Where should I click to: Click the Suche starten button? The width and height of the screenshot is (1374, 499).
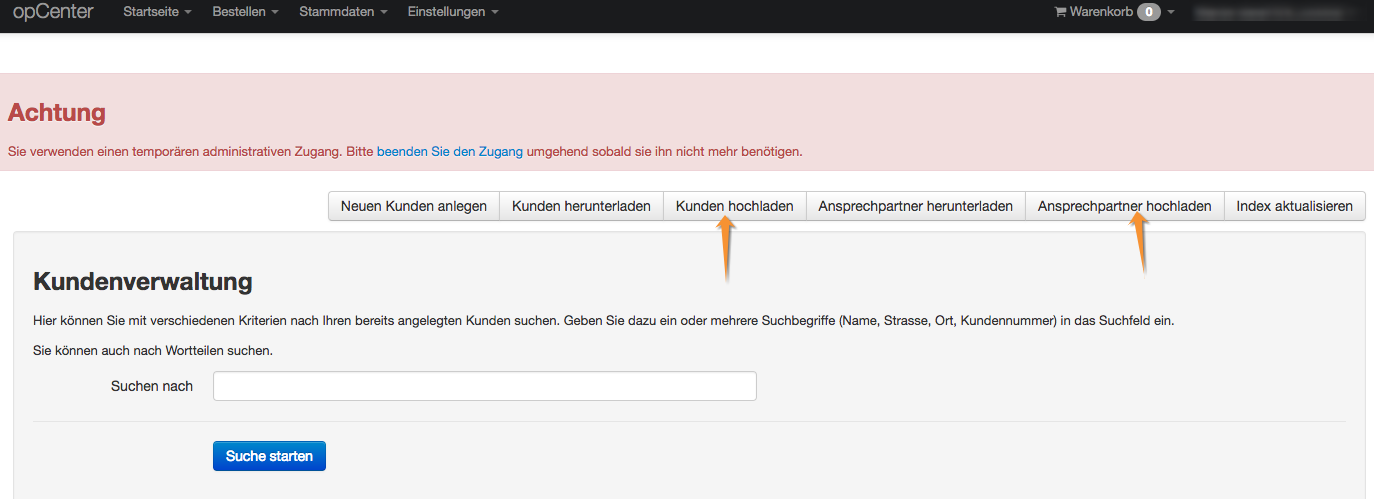[x=269, y=456]
